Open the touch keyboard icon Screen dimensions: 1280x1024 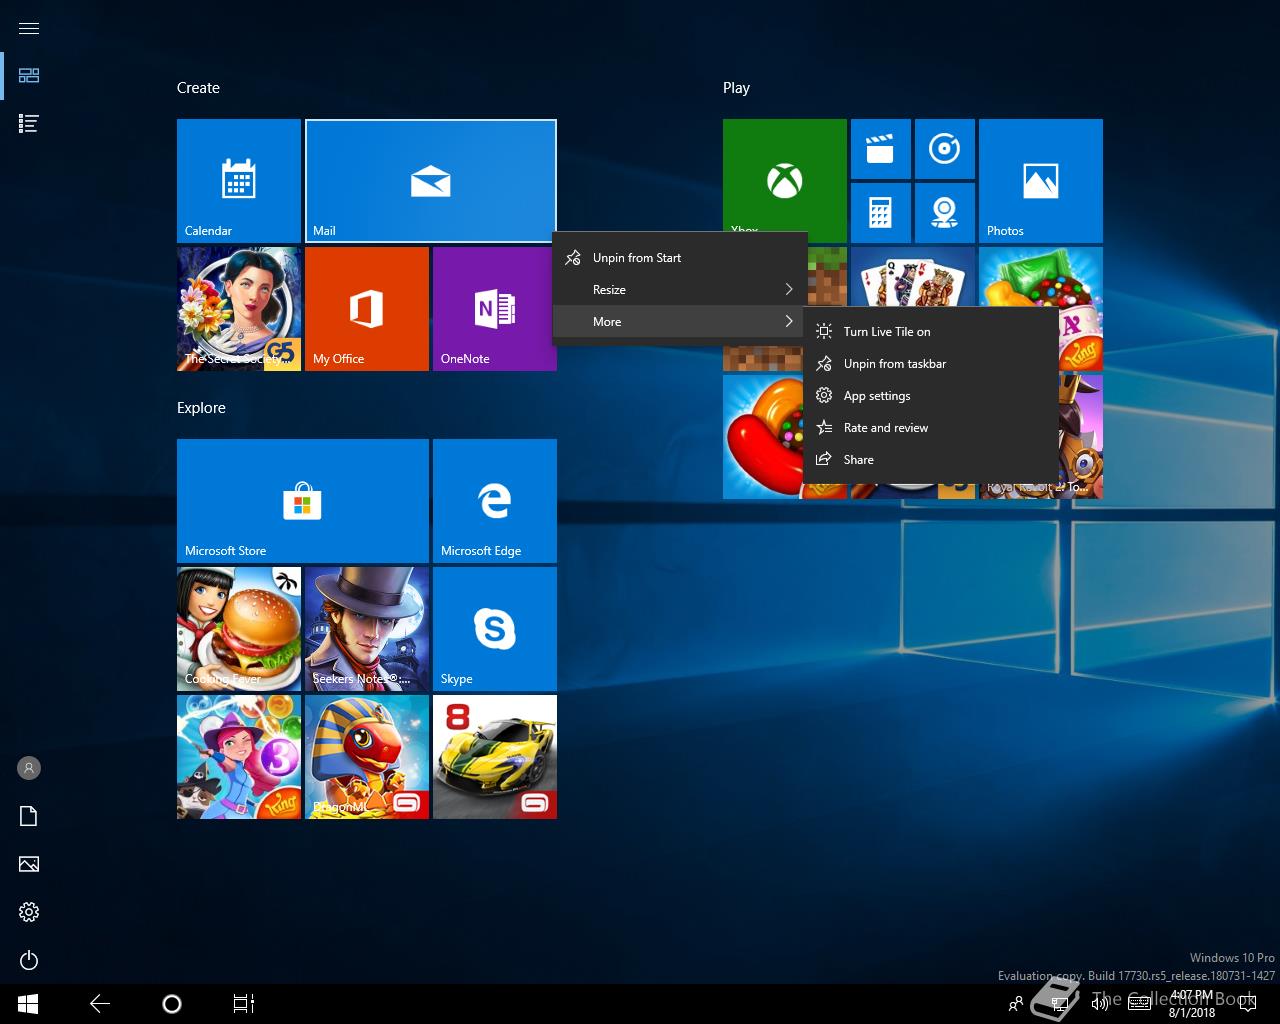click(x=1139, y=1004)
